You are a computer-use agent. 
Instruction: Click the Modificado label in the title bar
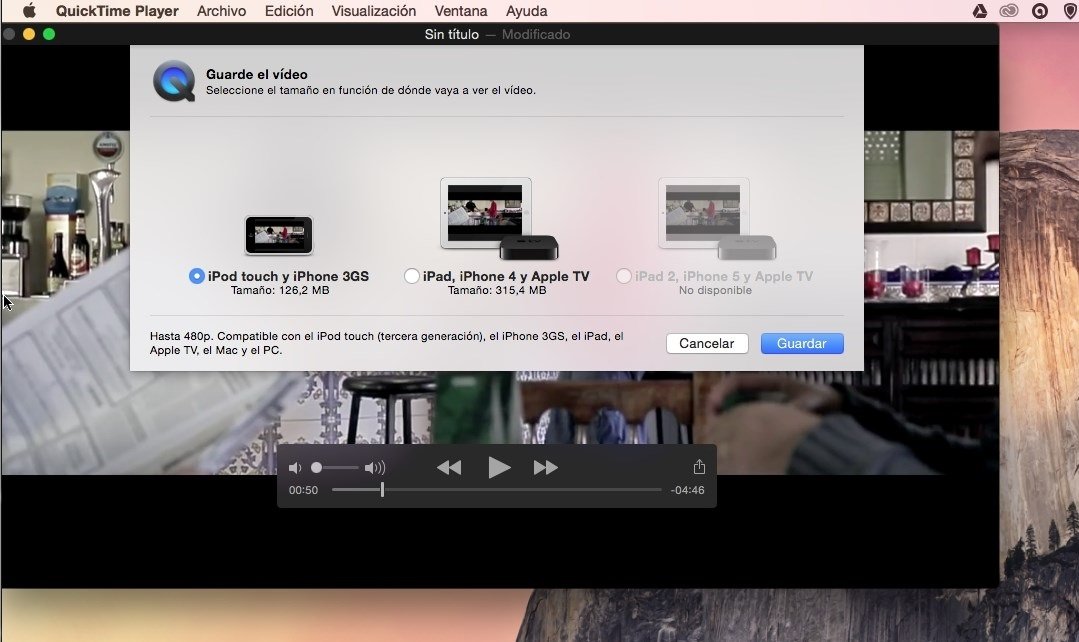click(536, 34)
